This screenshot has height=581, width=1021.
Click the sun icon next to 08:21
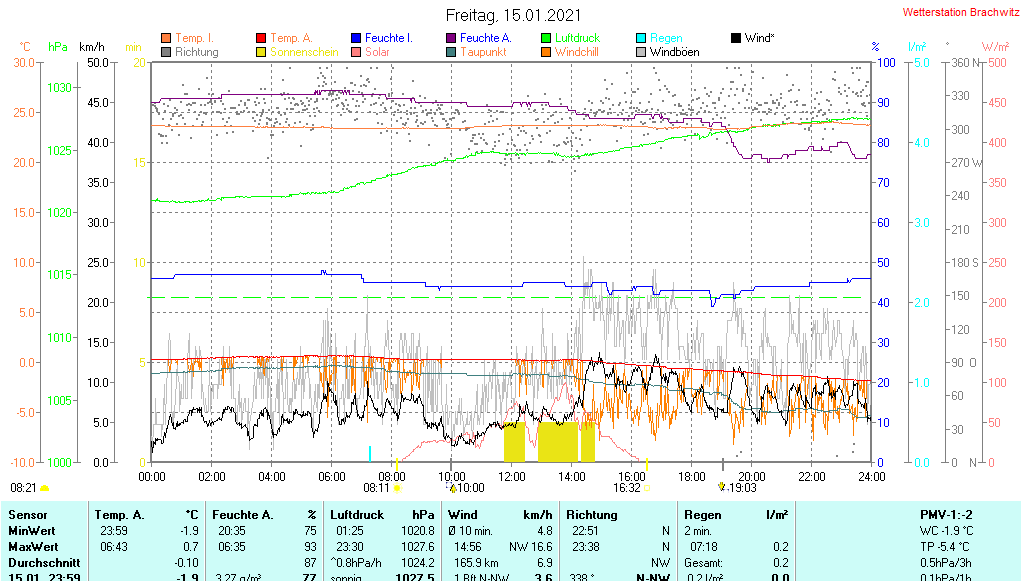point(44,488)
